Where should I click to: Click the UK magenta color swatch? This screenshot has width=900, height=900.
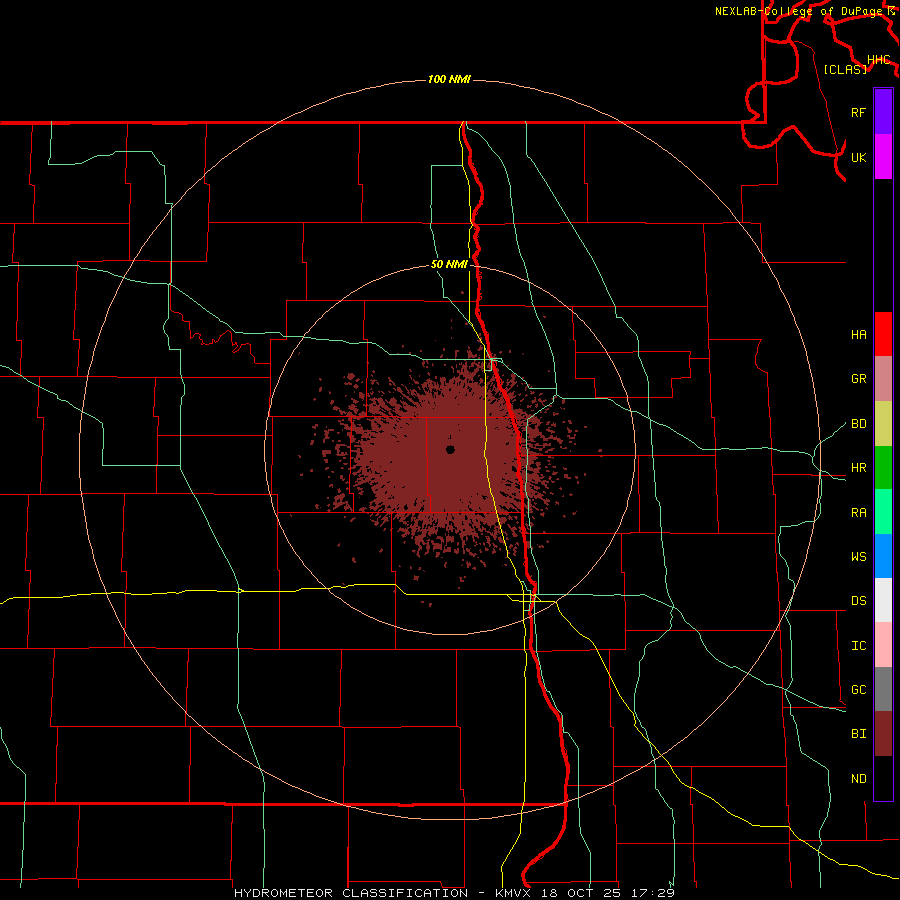[x=883, y=157]
